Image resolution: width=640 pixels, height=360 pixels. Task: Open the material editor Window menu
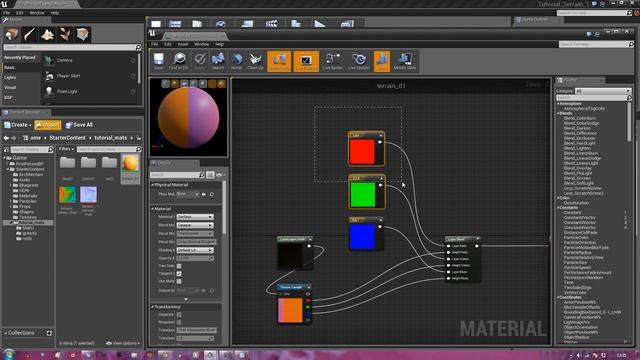(202, 44)
